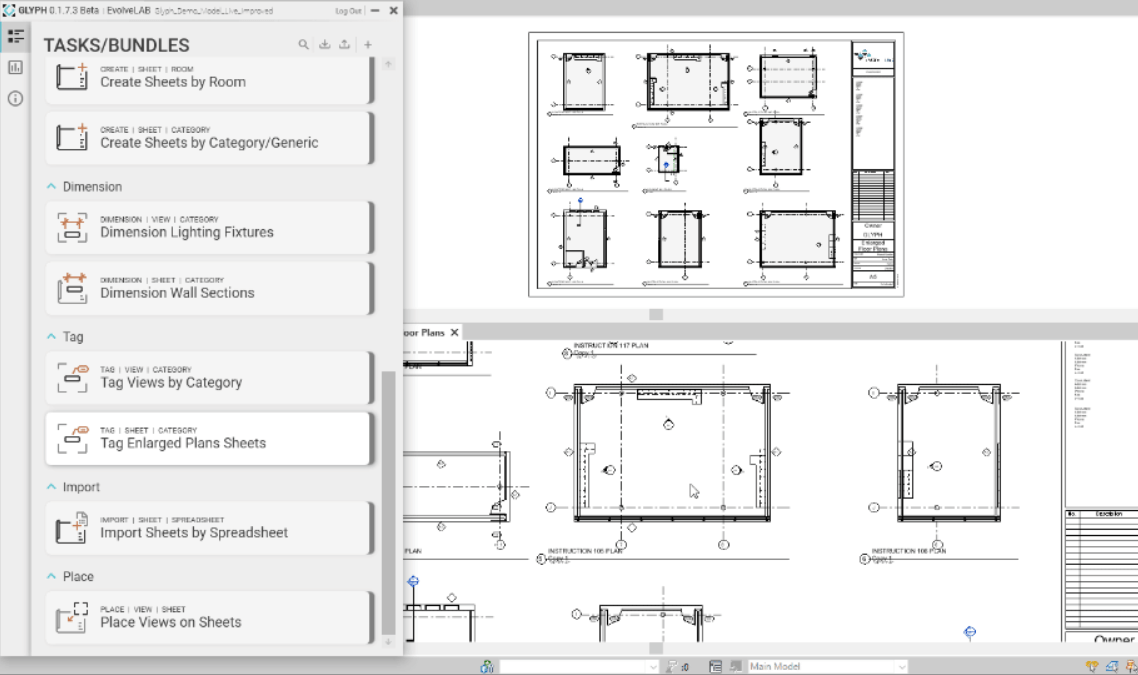
Task: Click the Place Views on Sheets icon
Action: [x=72, y=618]
